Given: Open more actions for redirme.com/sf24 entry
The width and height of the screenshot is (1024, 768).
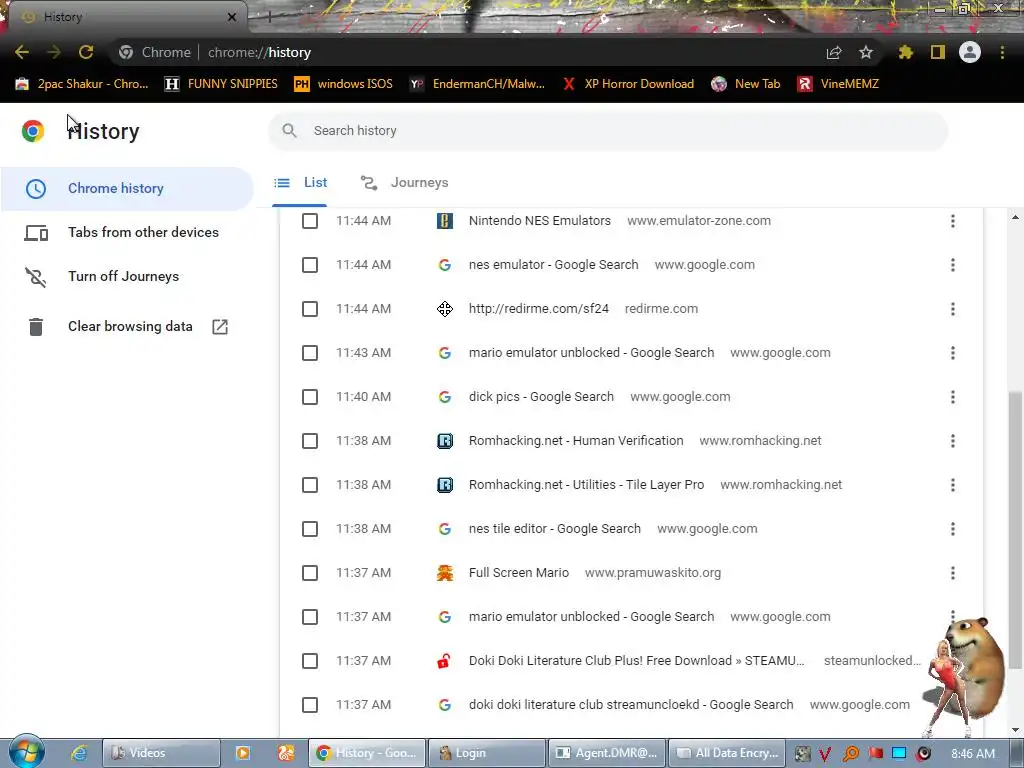Looking at the screenshot, I should click(x=953, y=309).
